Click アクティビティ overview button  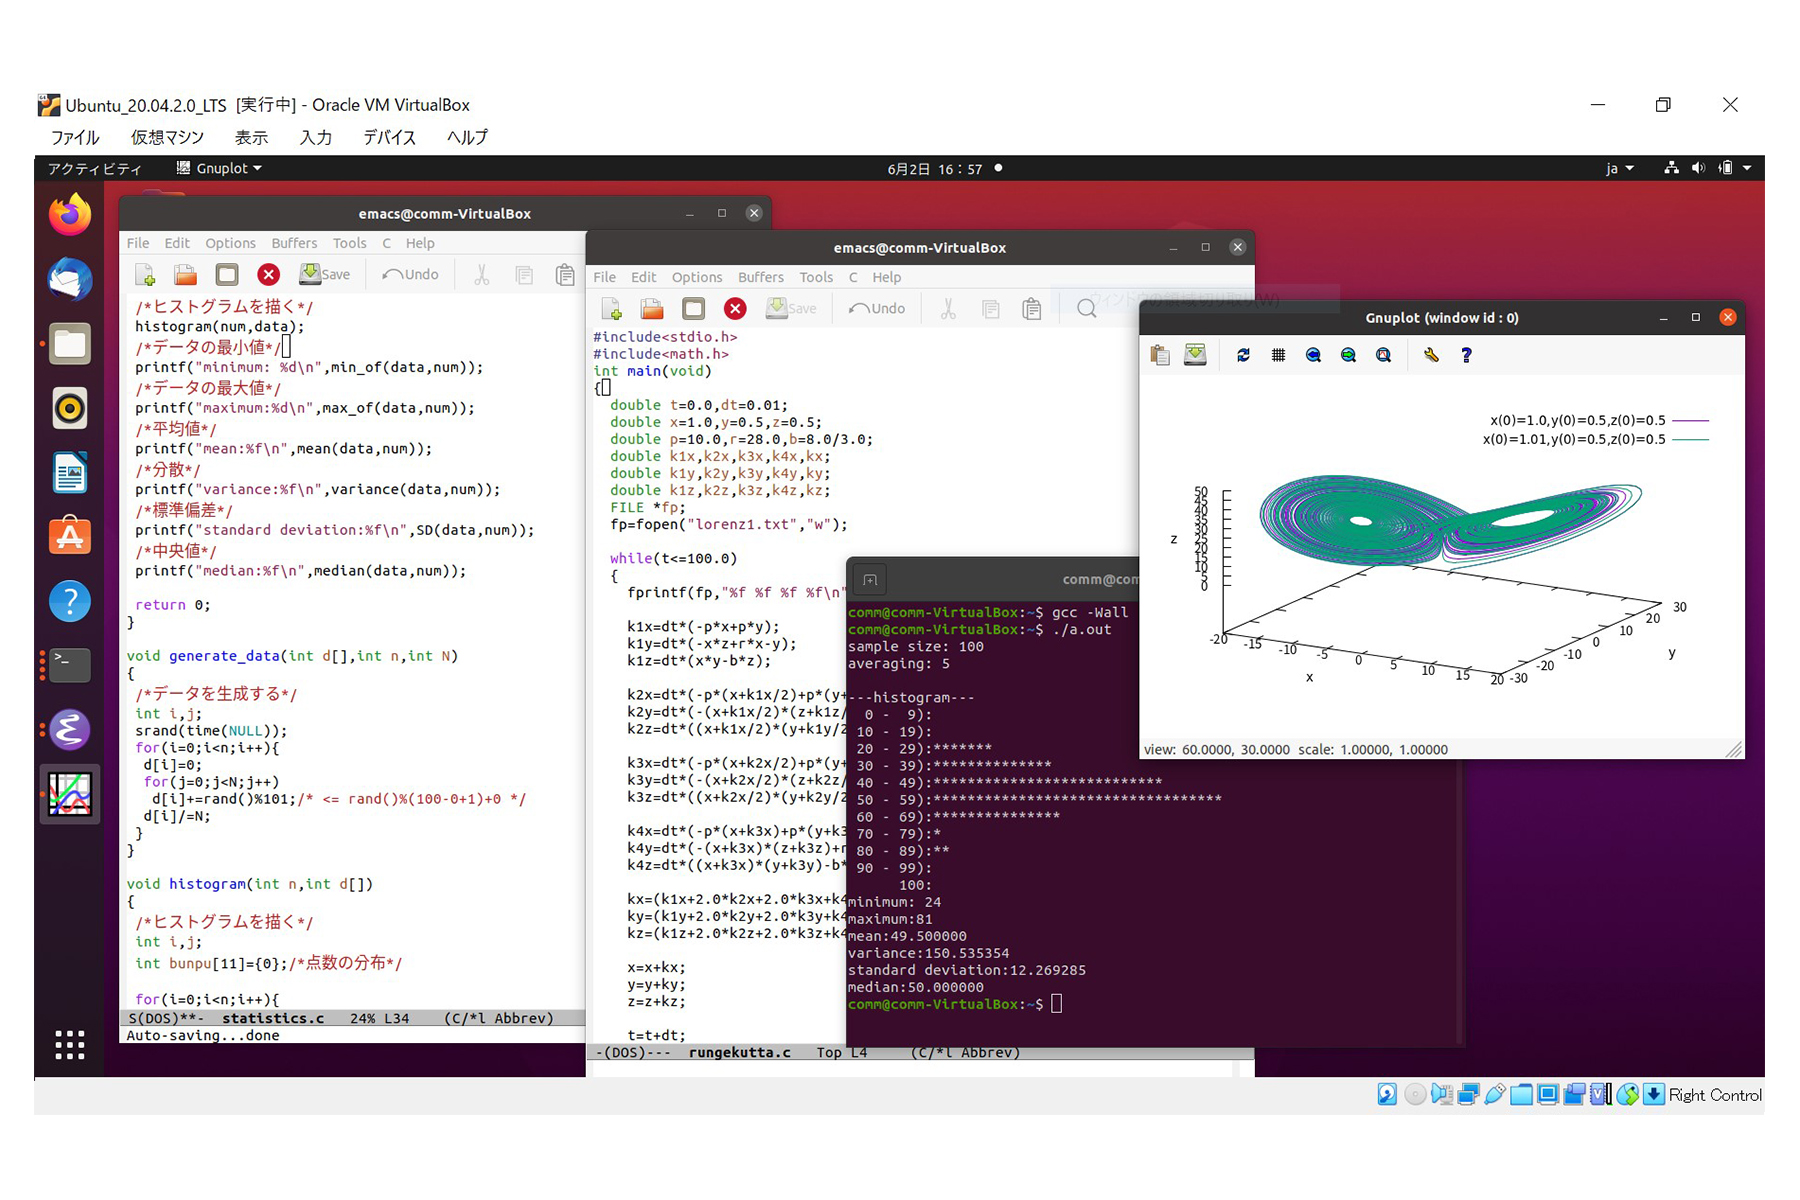coord(94,168)
